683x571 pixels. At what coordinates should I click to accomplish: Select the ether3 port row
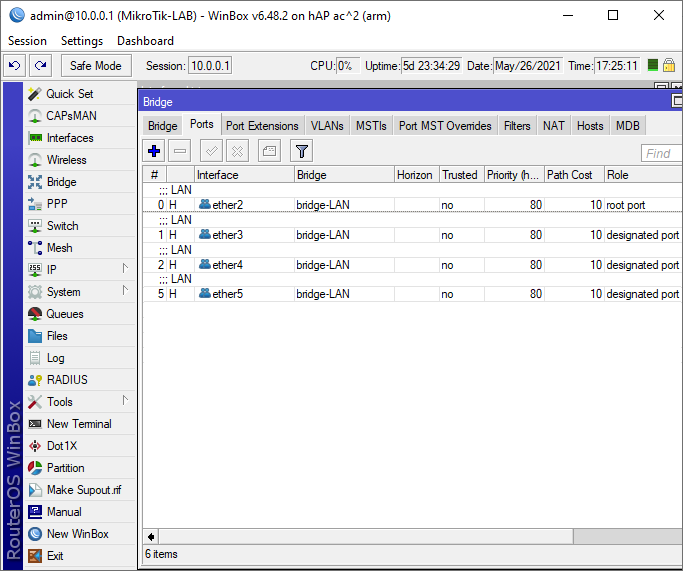[x=412, y=235]
